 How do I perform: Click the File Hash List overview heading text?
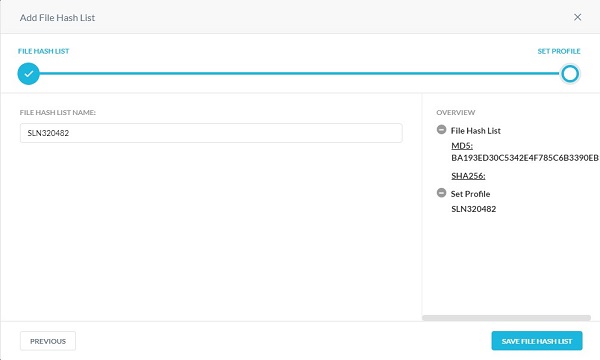[x=476, y=131]
